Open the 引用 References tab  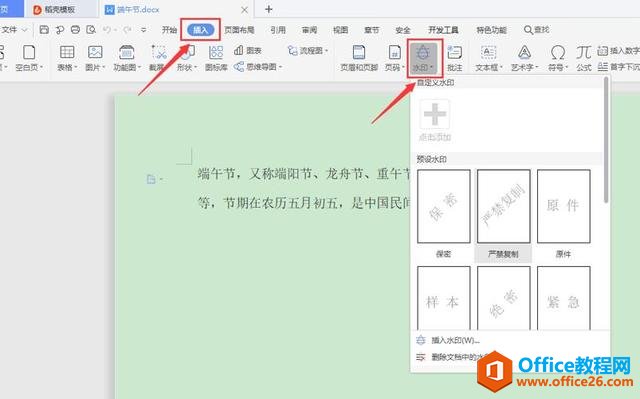click(x=278, y=30)
